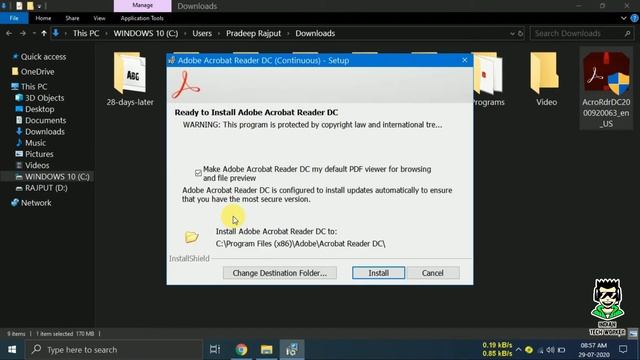Click Pradeep Rajput breadcrumb
Viewport: 640px width, 360px height.
(x=253, y=33)
